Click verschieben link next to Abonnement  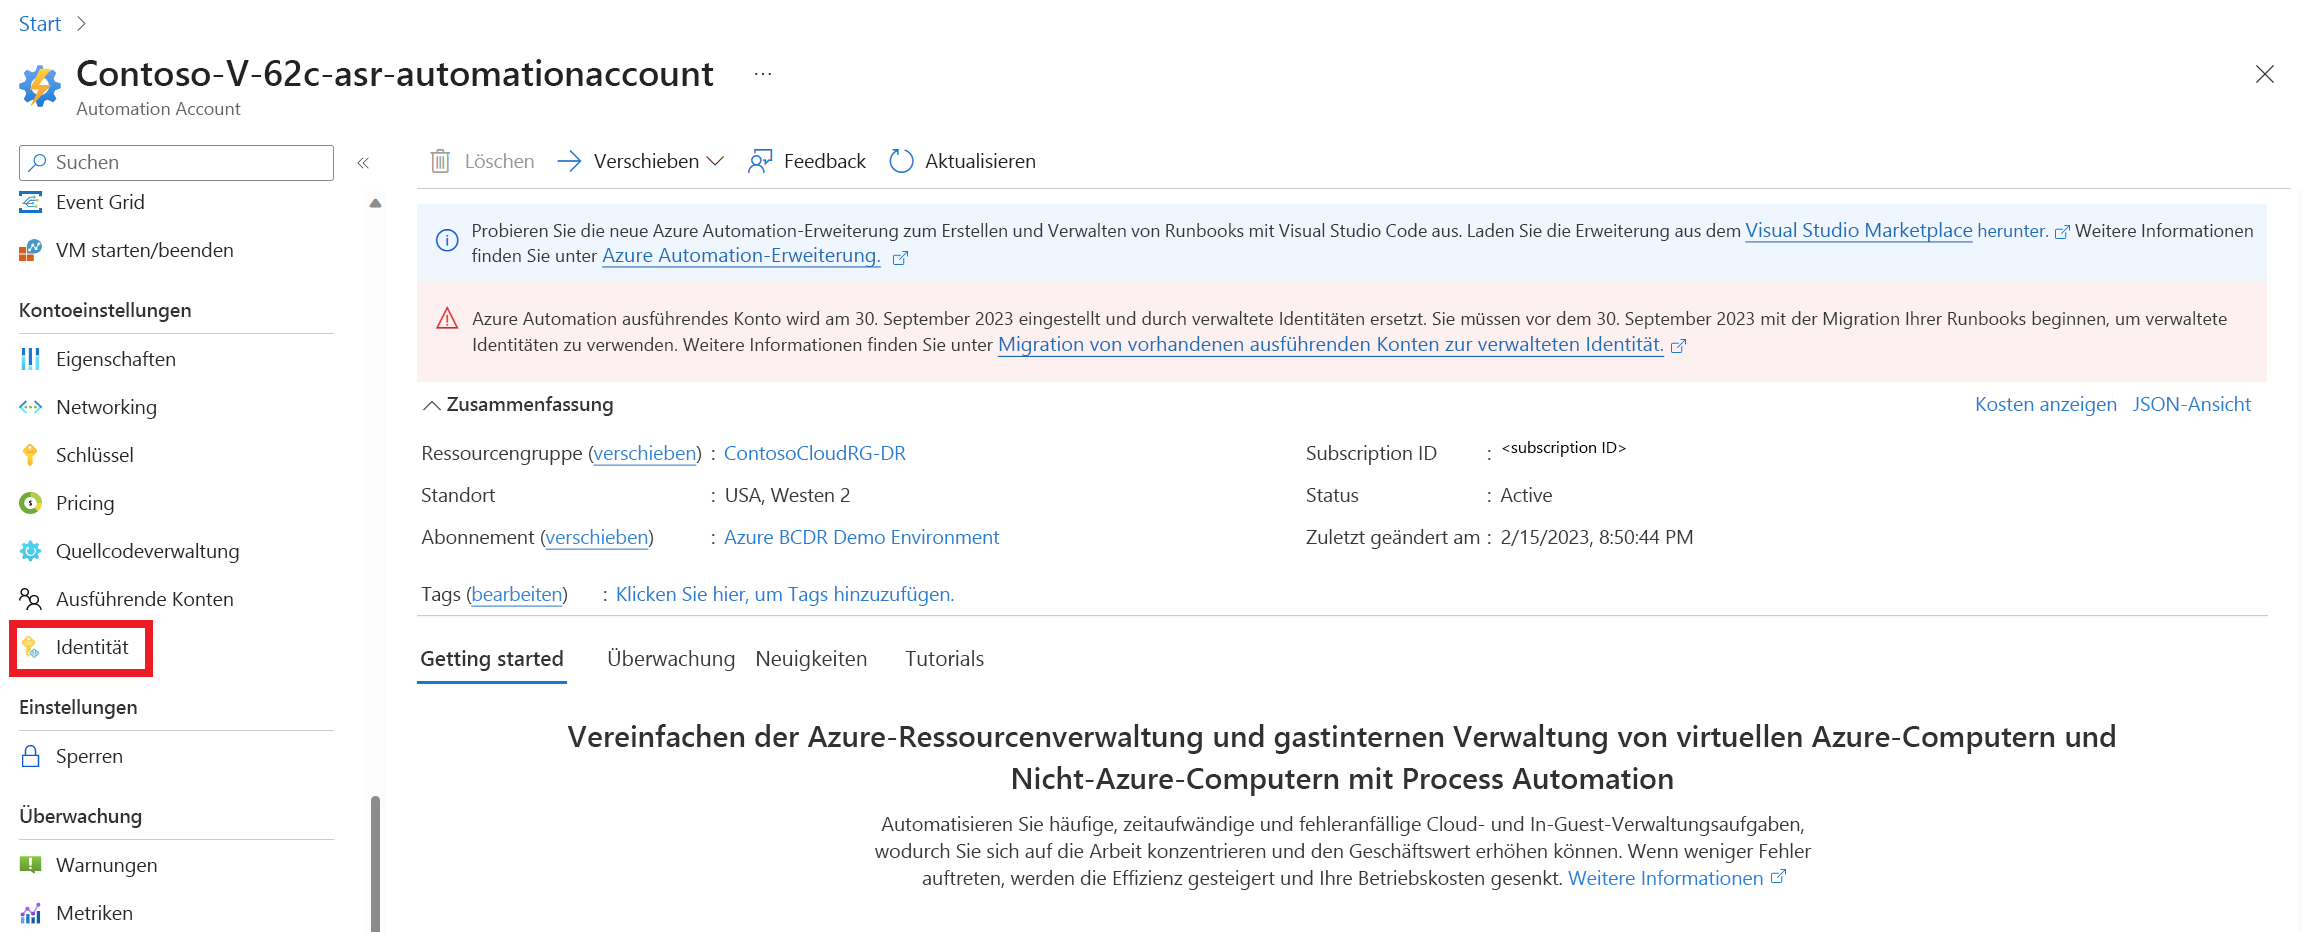click(597, 537)
